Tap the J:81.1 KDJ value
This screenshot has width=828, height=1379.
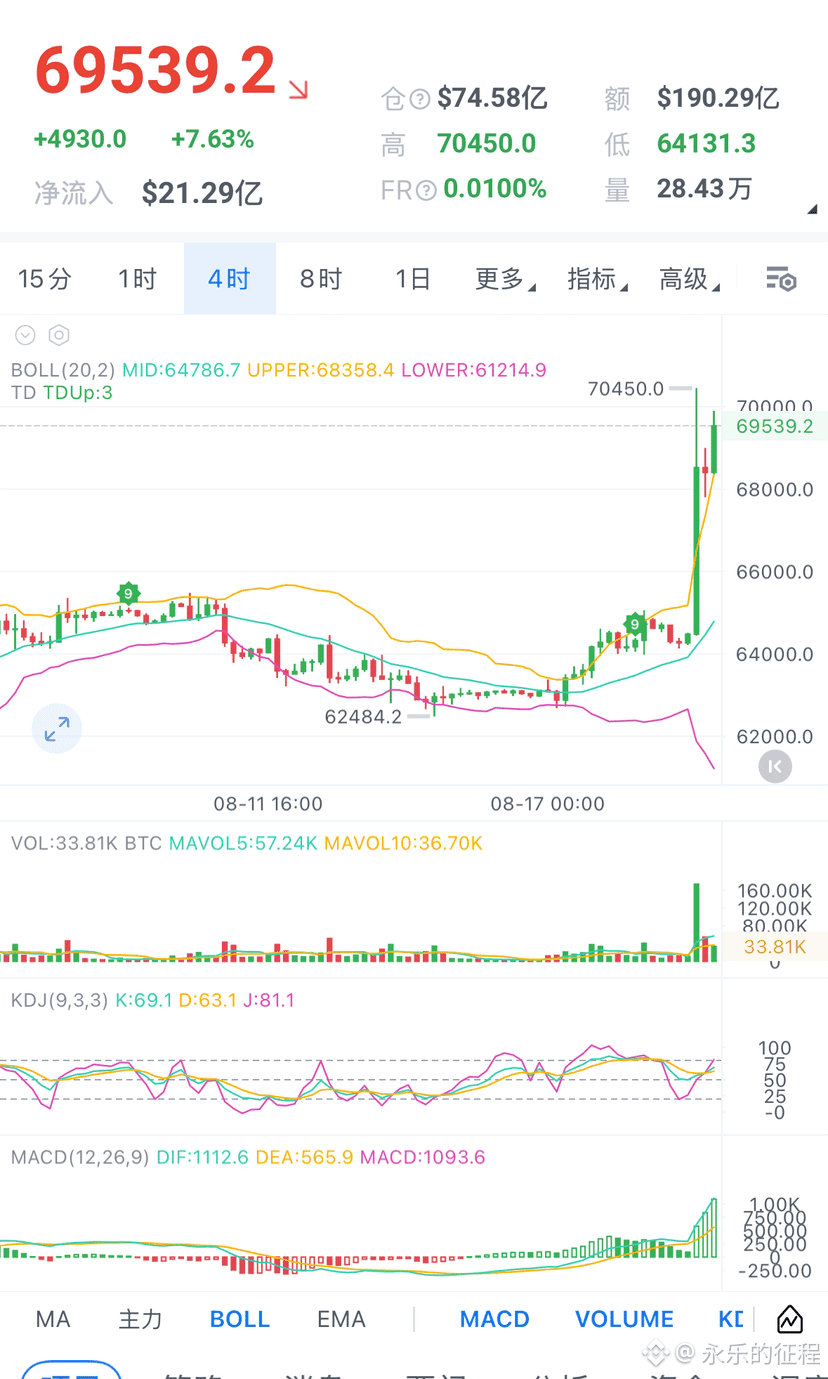click(x=269, y=1000)
